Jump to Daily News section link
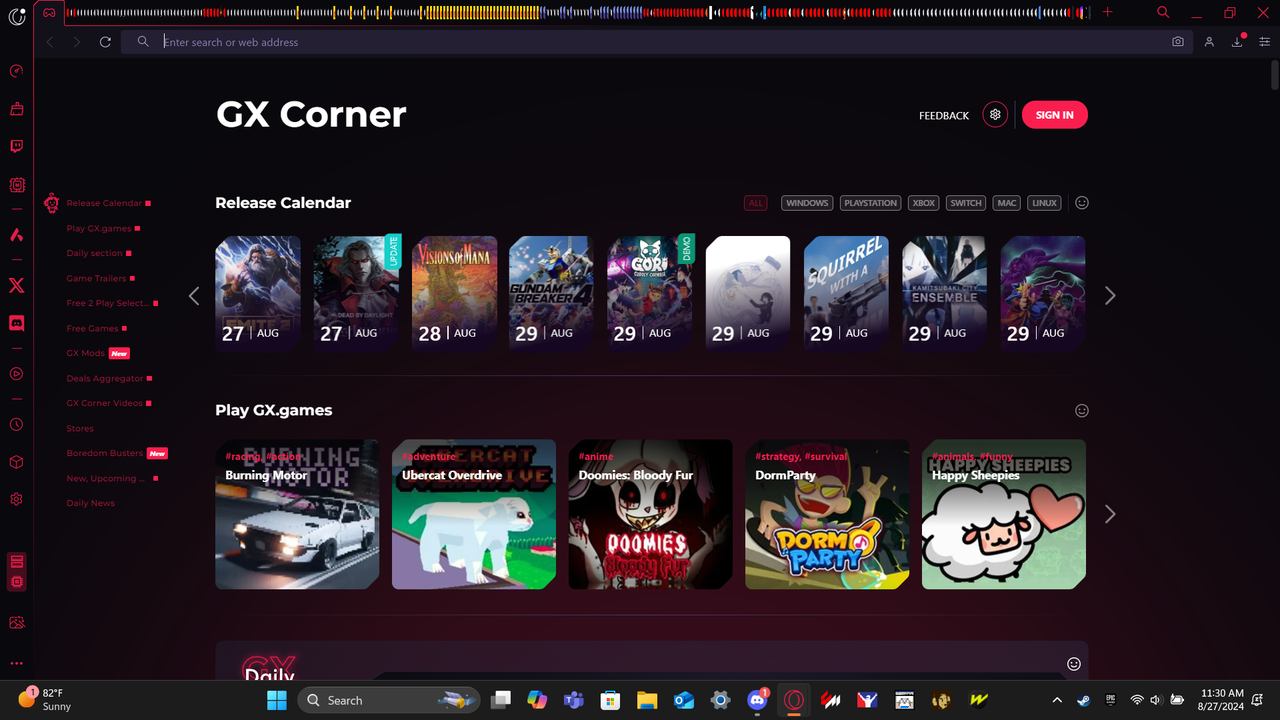 [x=91, y=503]
